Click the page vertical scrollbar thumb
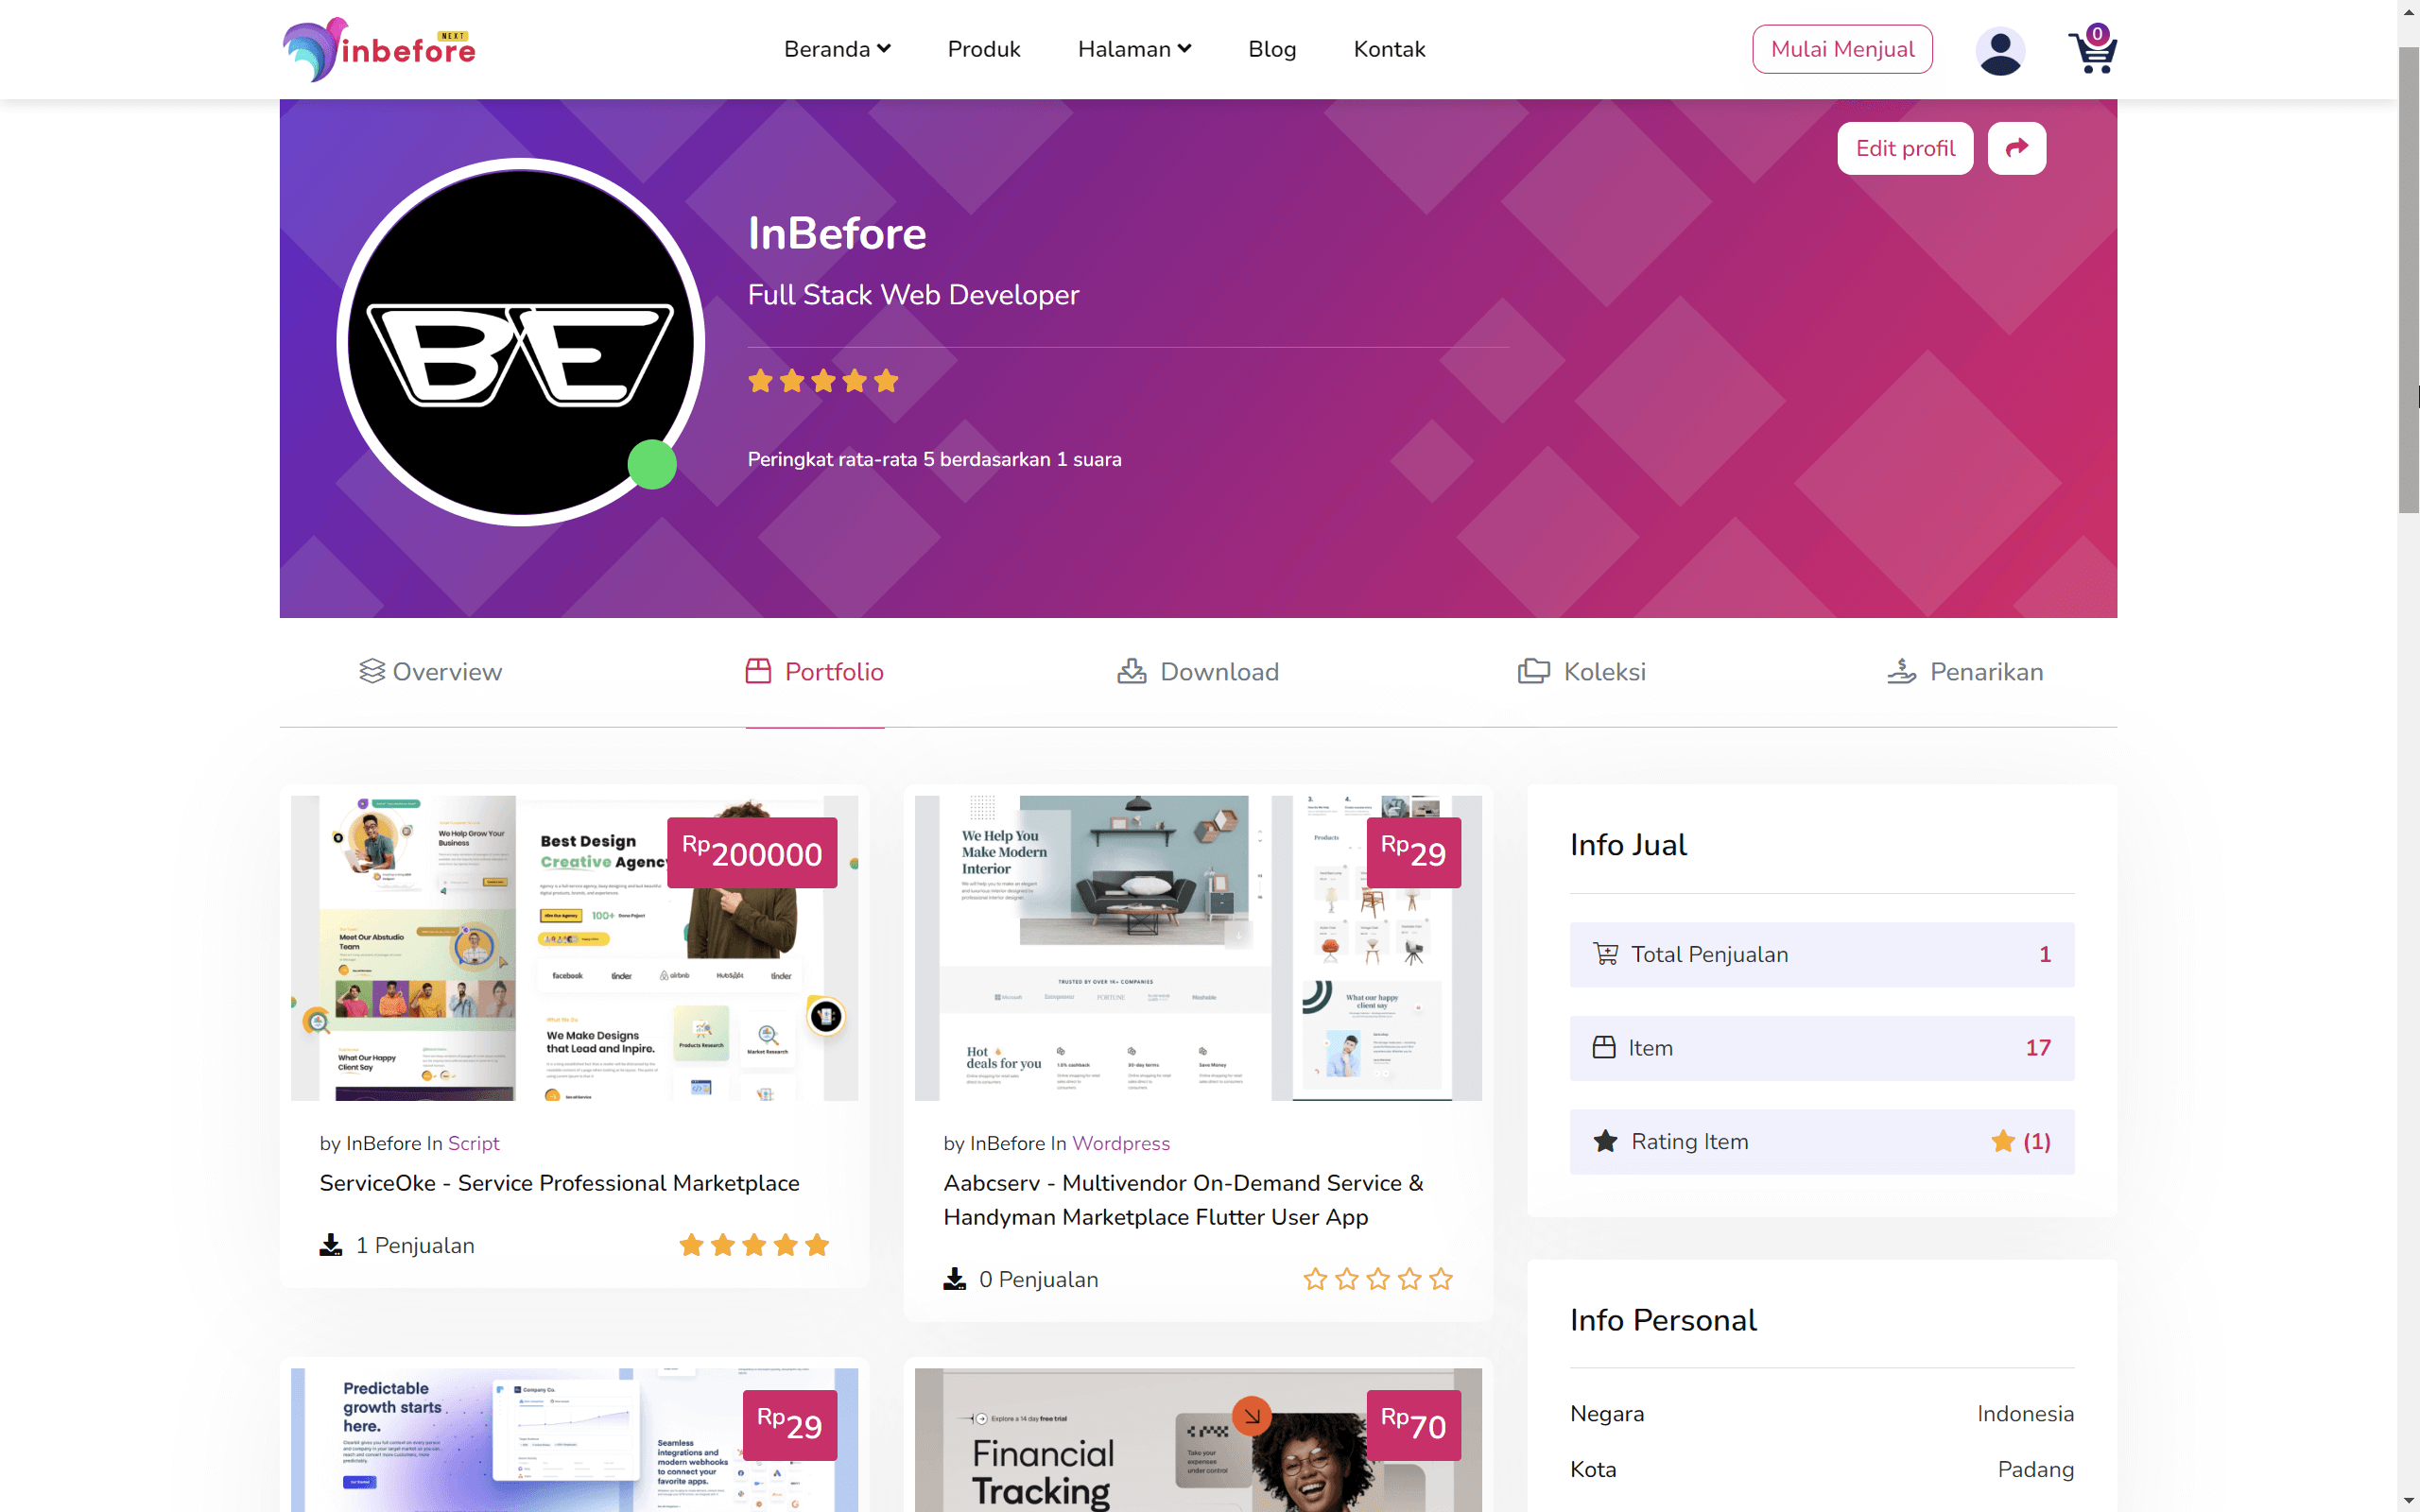This screenshot has width=2420, height=1512. [x=2408, y=280]
